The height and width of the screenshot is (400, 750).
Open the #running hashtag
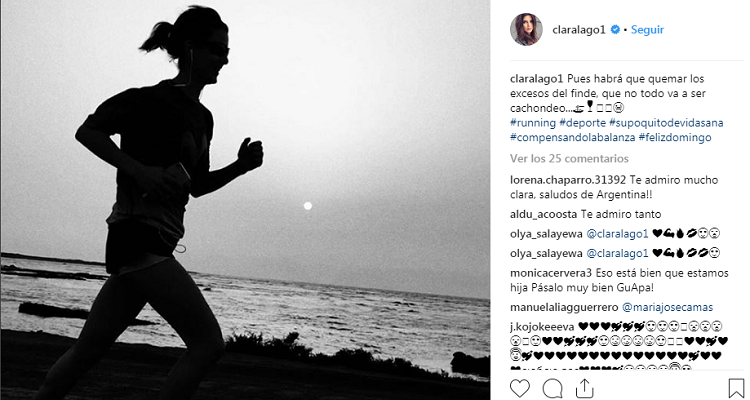533,123
